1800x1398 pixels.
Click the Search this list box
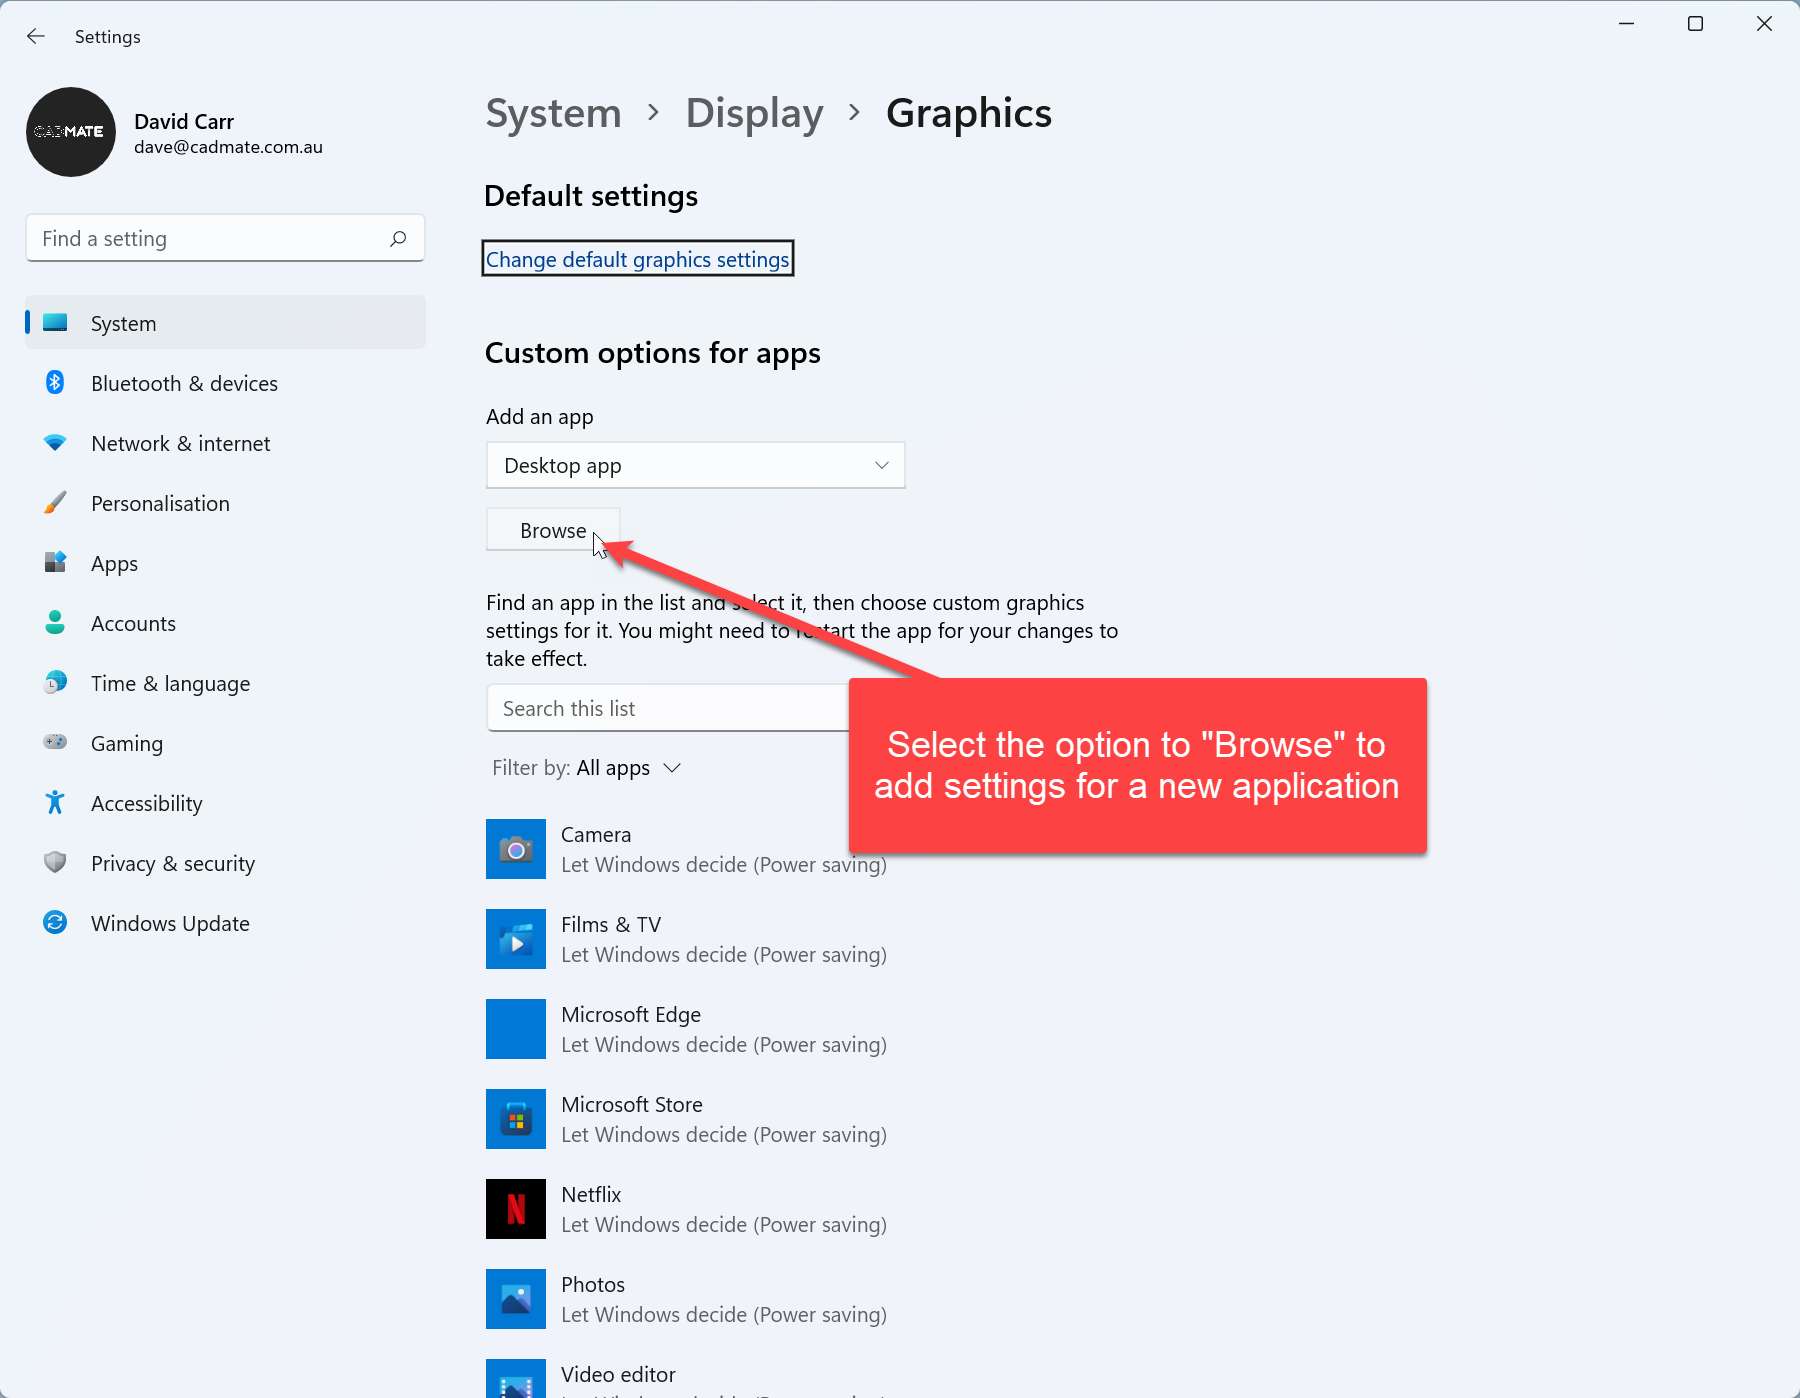(665, 709)
